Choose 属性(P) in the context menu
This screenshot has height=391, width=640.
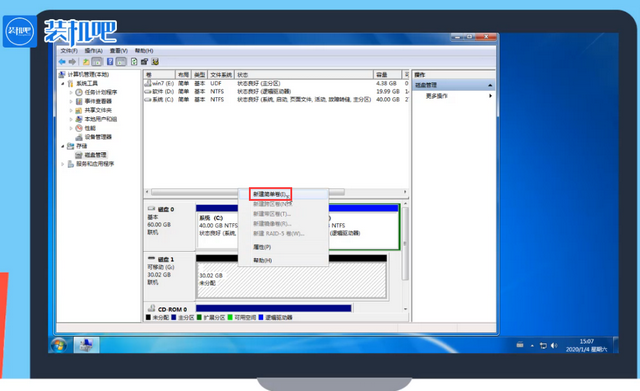262,247
